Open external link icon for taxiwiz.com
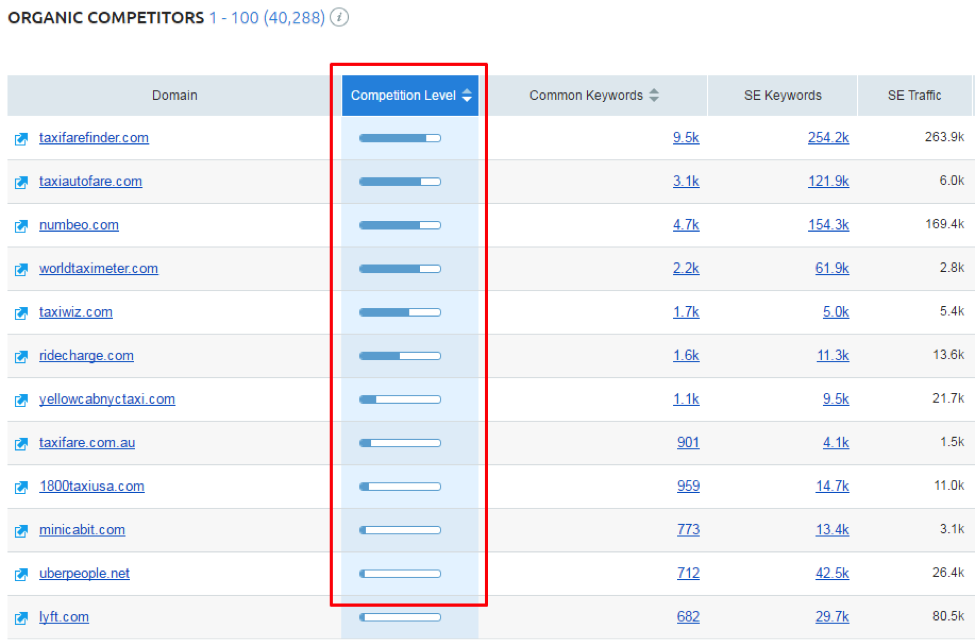 [21, 313]
